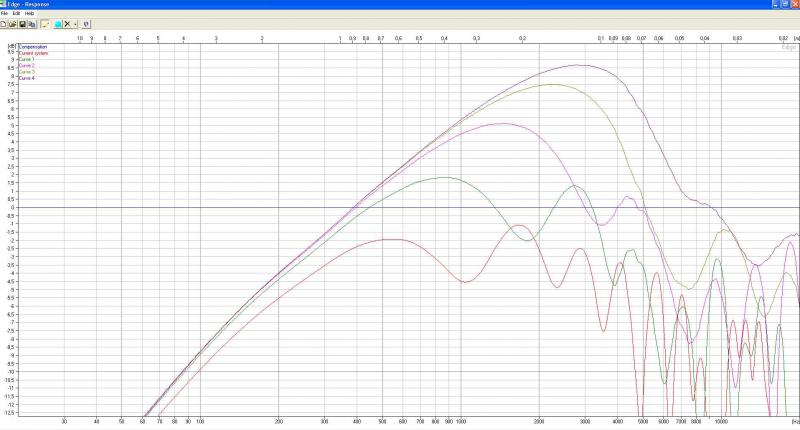Click the Edge application icon in title bar
Screen dimensions: 800x430
click(4, 4)
